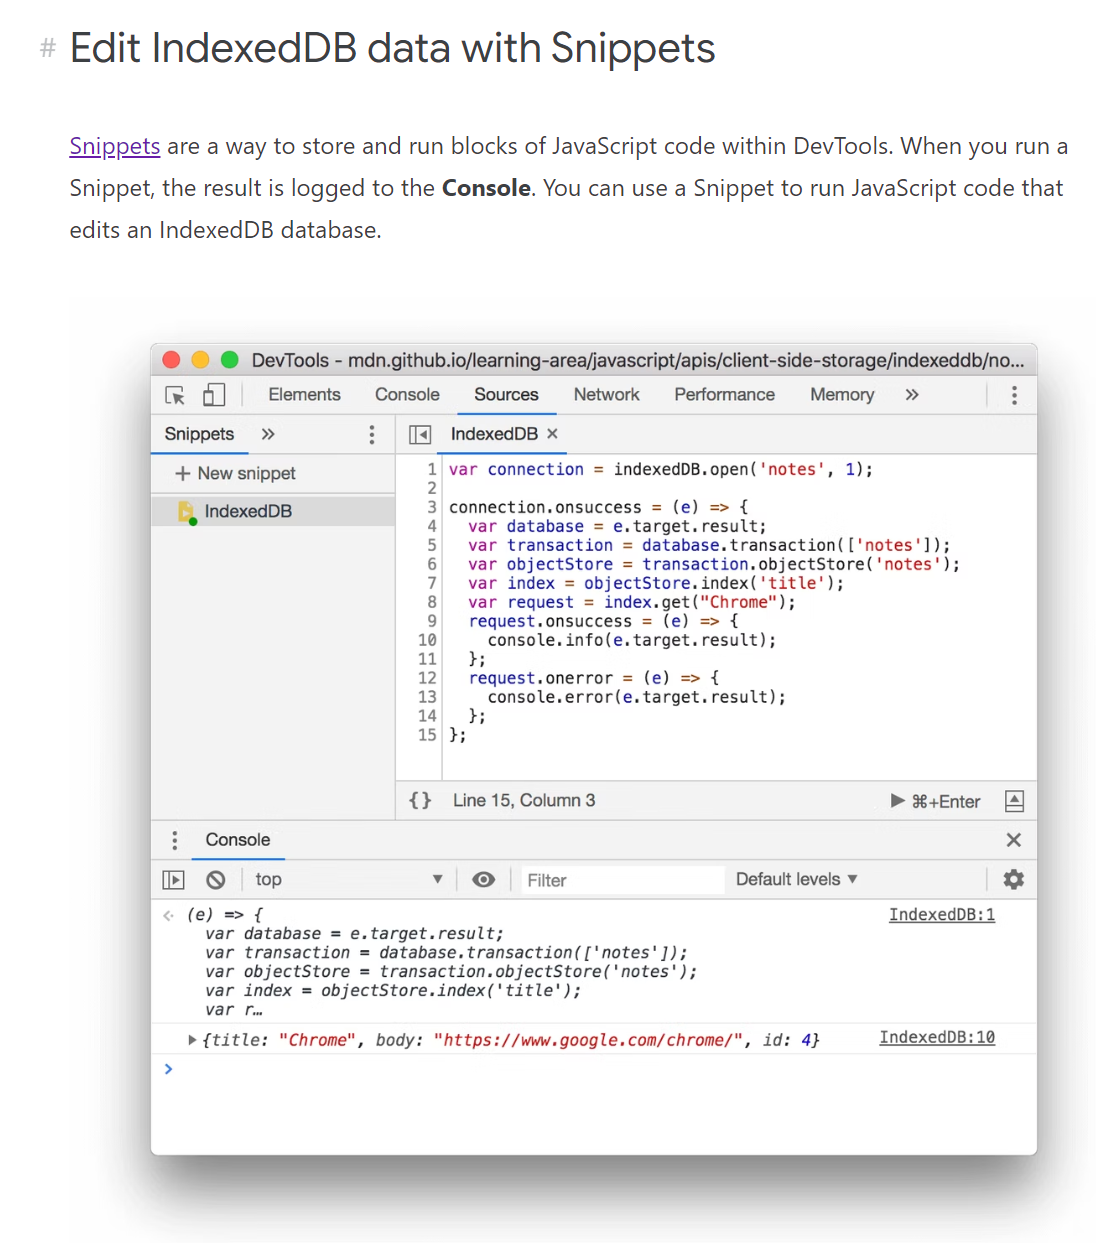Expand more navigator panes next to Snippets

click(268, 434)
